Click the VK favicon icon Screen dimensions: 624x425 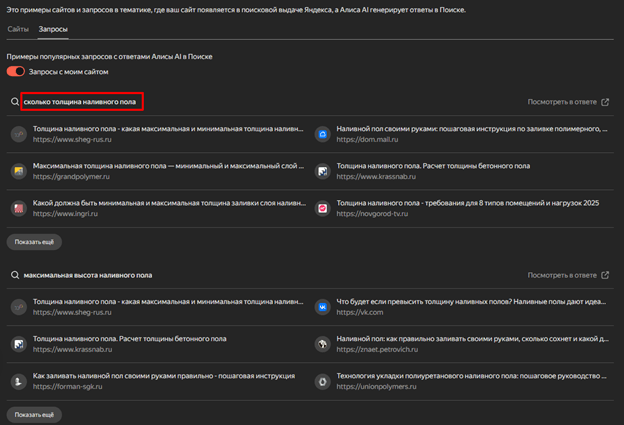323,307
